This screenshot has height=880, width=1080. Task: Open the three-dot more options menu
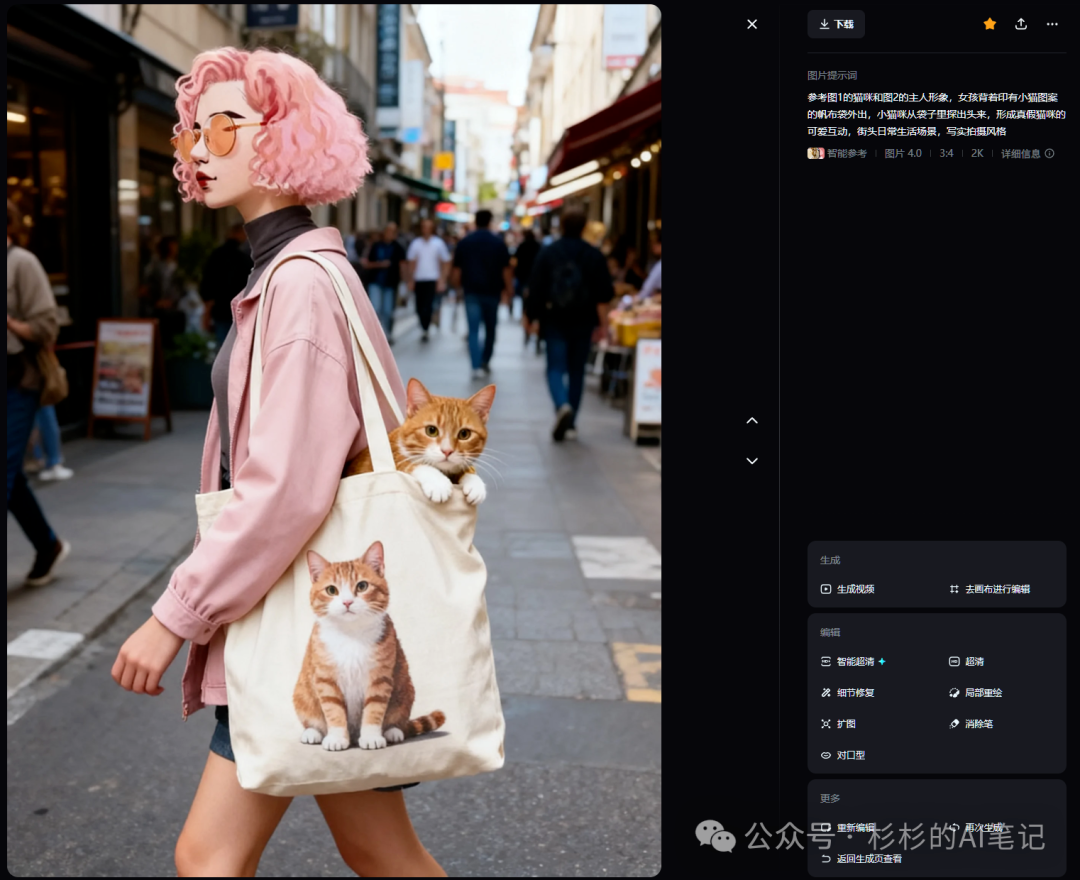pyautogui.click(x=1052, y=24)
